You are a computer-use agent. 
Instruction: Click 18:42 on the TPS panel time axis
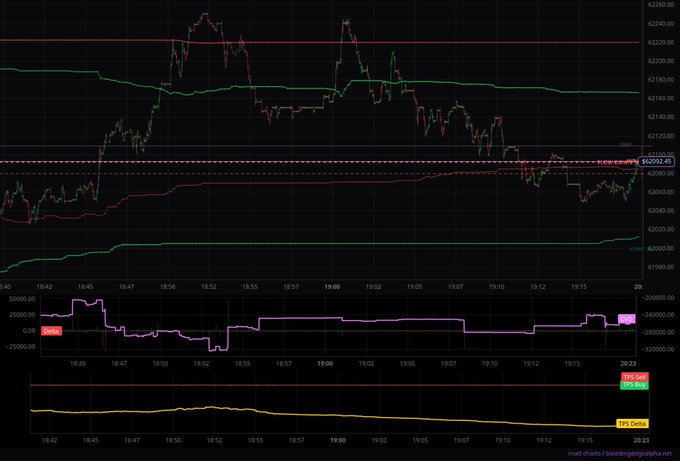point(49,440)
